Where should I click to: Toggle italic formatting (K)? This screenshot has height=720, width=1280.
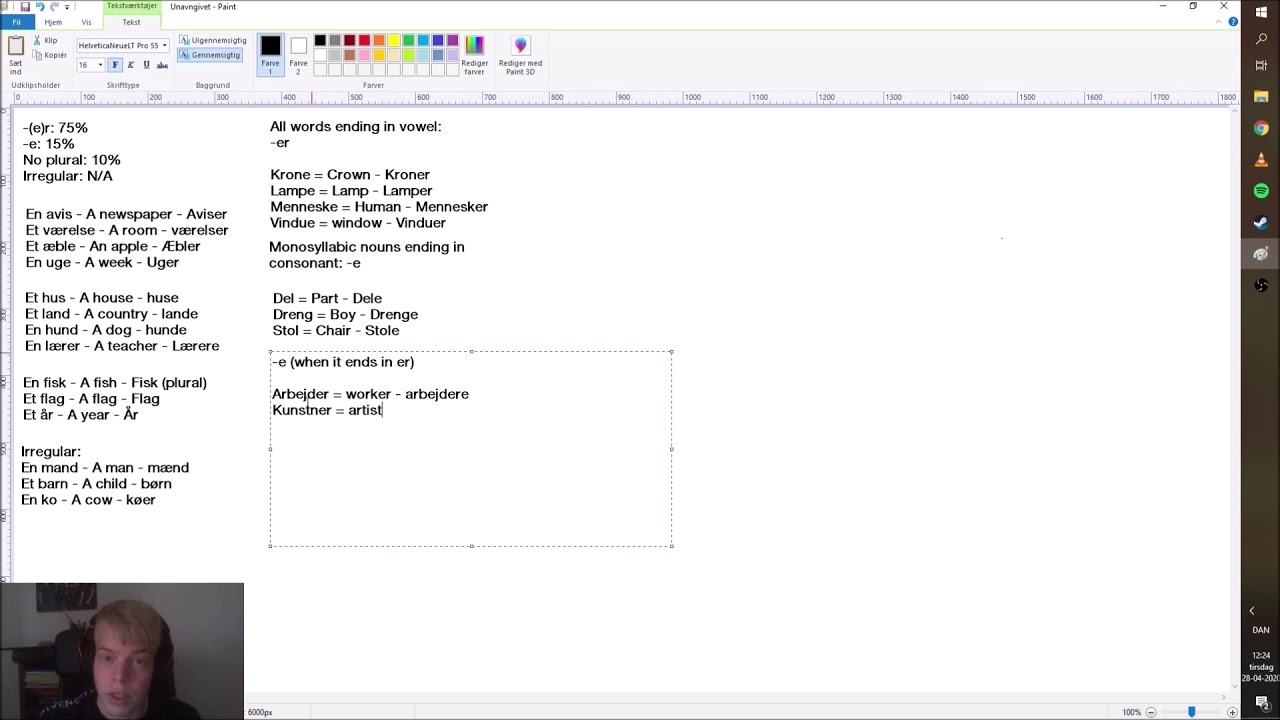130,65
